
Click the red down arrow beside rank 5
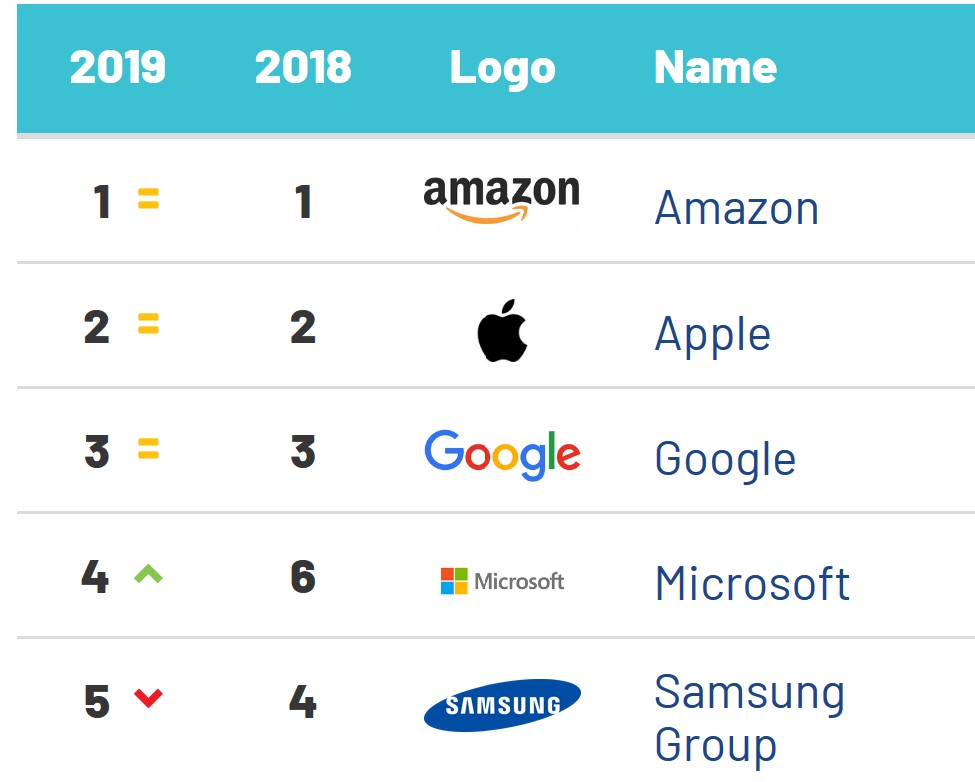click(x=148, y=698)
